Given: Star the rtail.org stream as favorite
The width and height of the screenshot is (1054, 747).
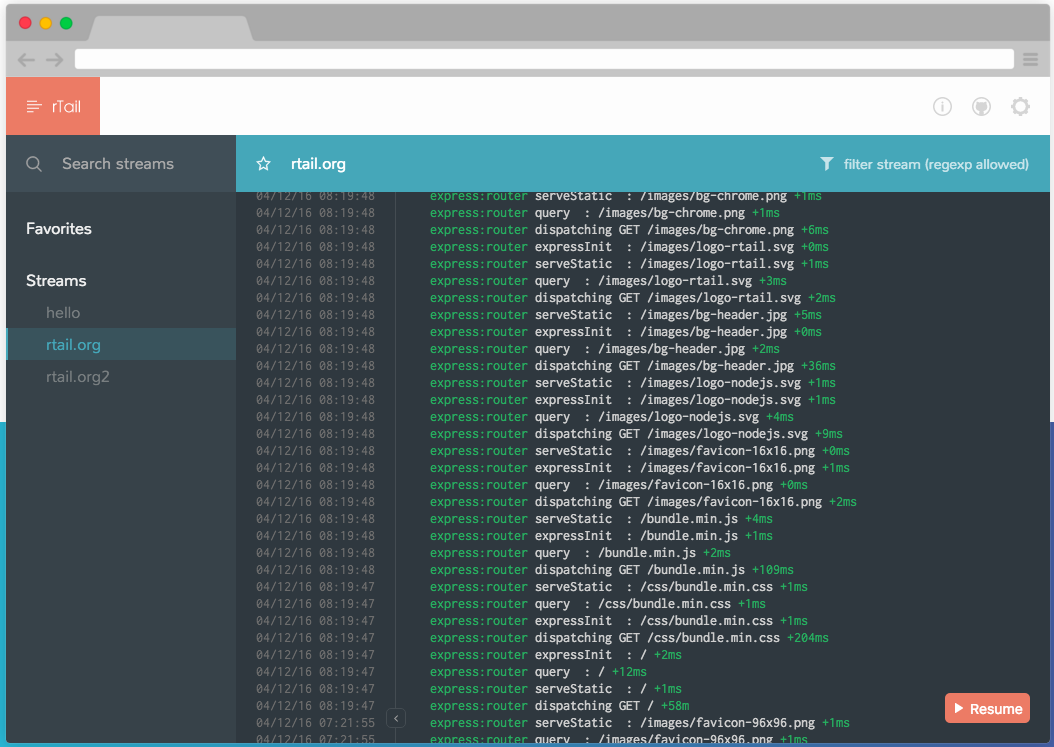Looking at the screenshot, I should click(x=264, y=163).
